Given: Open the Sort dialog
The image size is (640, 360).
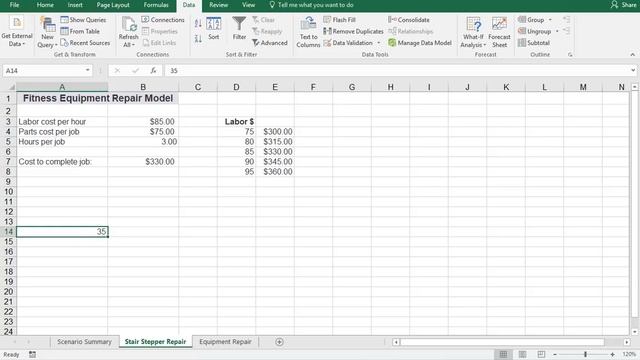Looking at the screenshot, I should 213,29.
